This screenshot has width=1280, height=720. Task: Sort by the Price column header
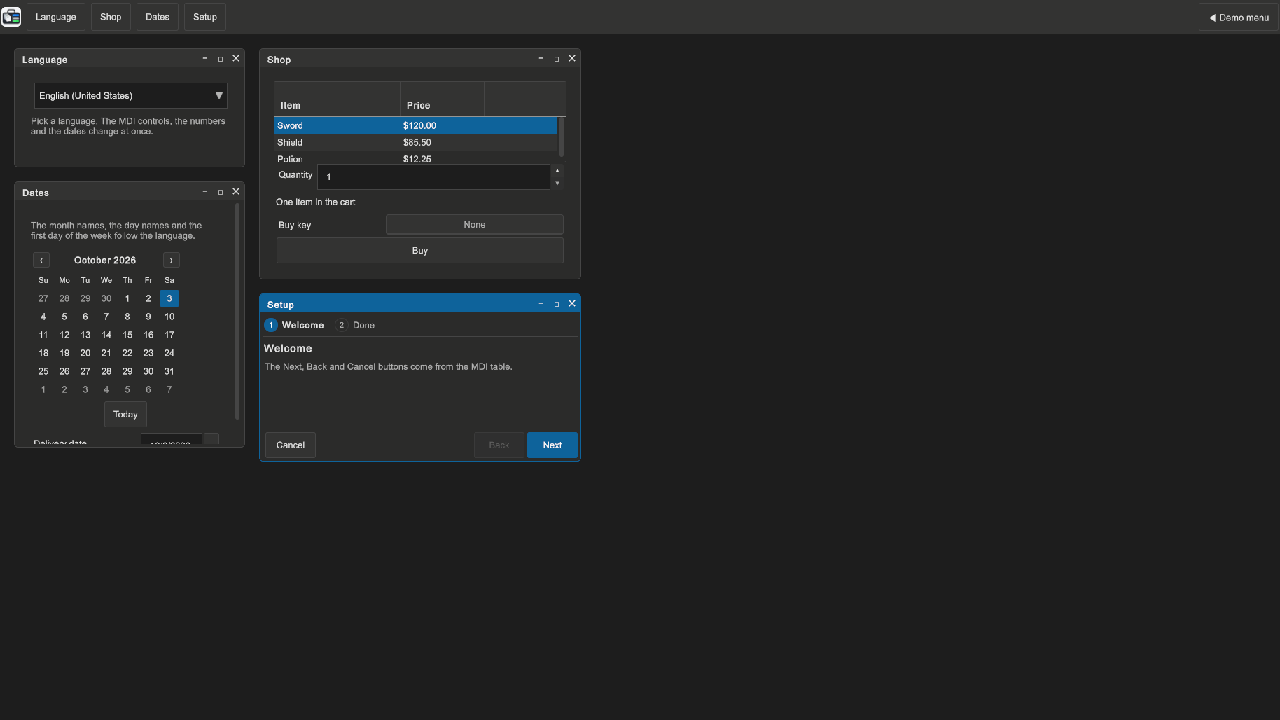tap(443, 99)
